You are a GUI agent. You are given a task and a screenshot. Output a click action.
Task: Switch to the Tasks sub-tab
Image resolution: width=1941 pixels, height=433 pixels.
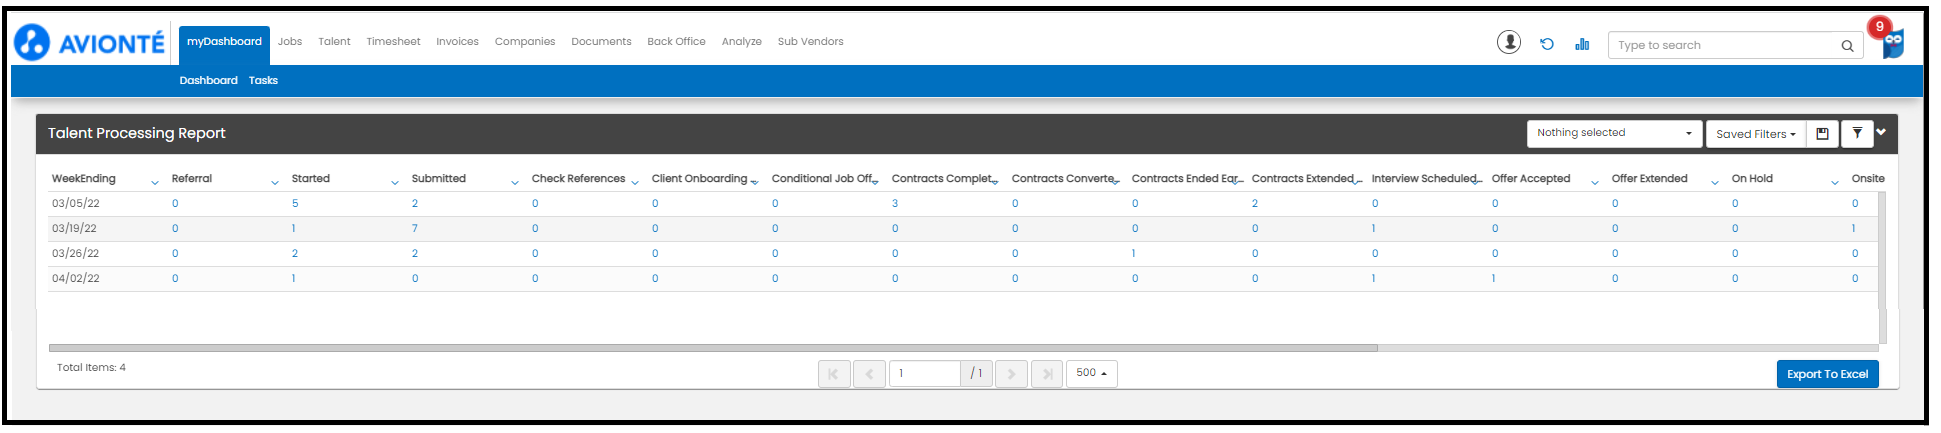point(263,80)
